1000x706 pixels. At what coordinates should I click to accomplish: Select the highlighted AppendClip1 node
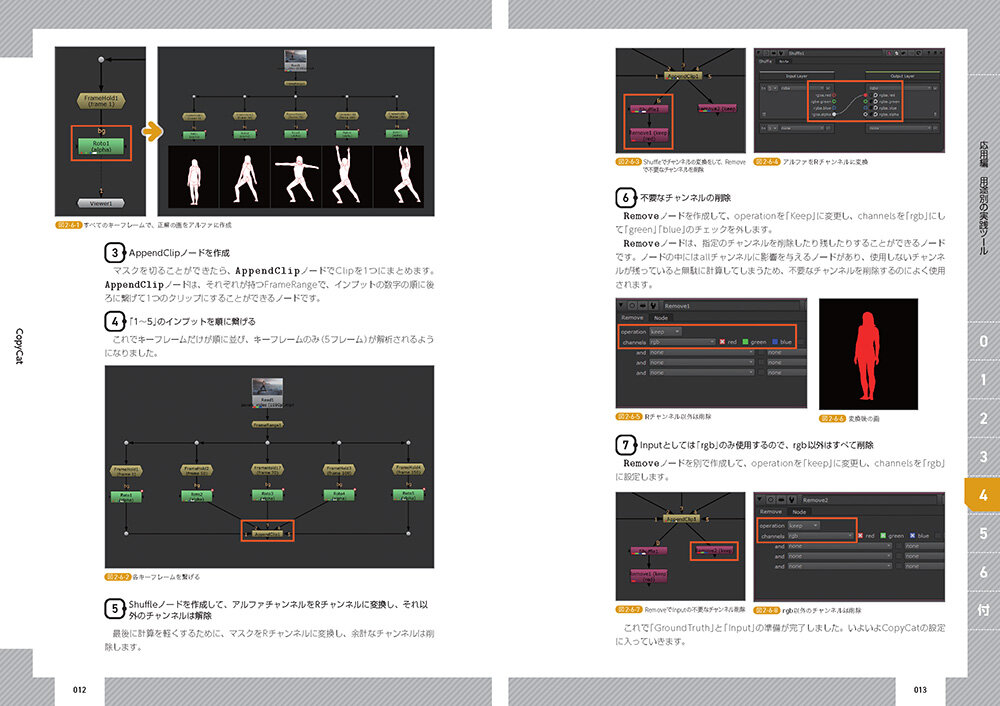pos(268,532)
